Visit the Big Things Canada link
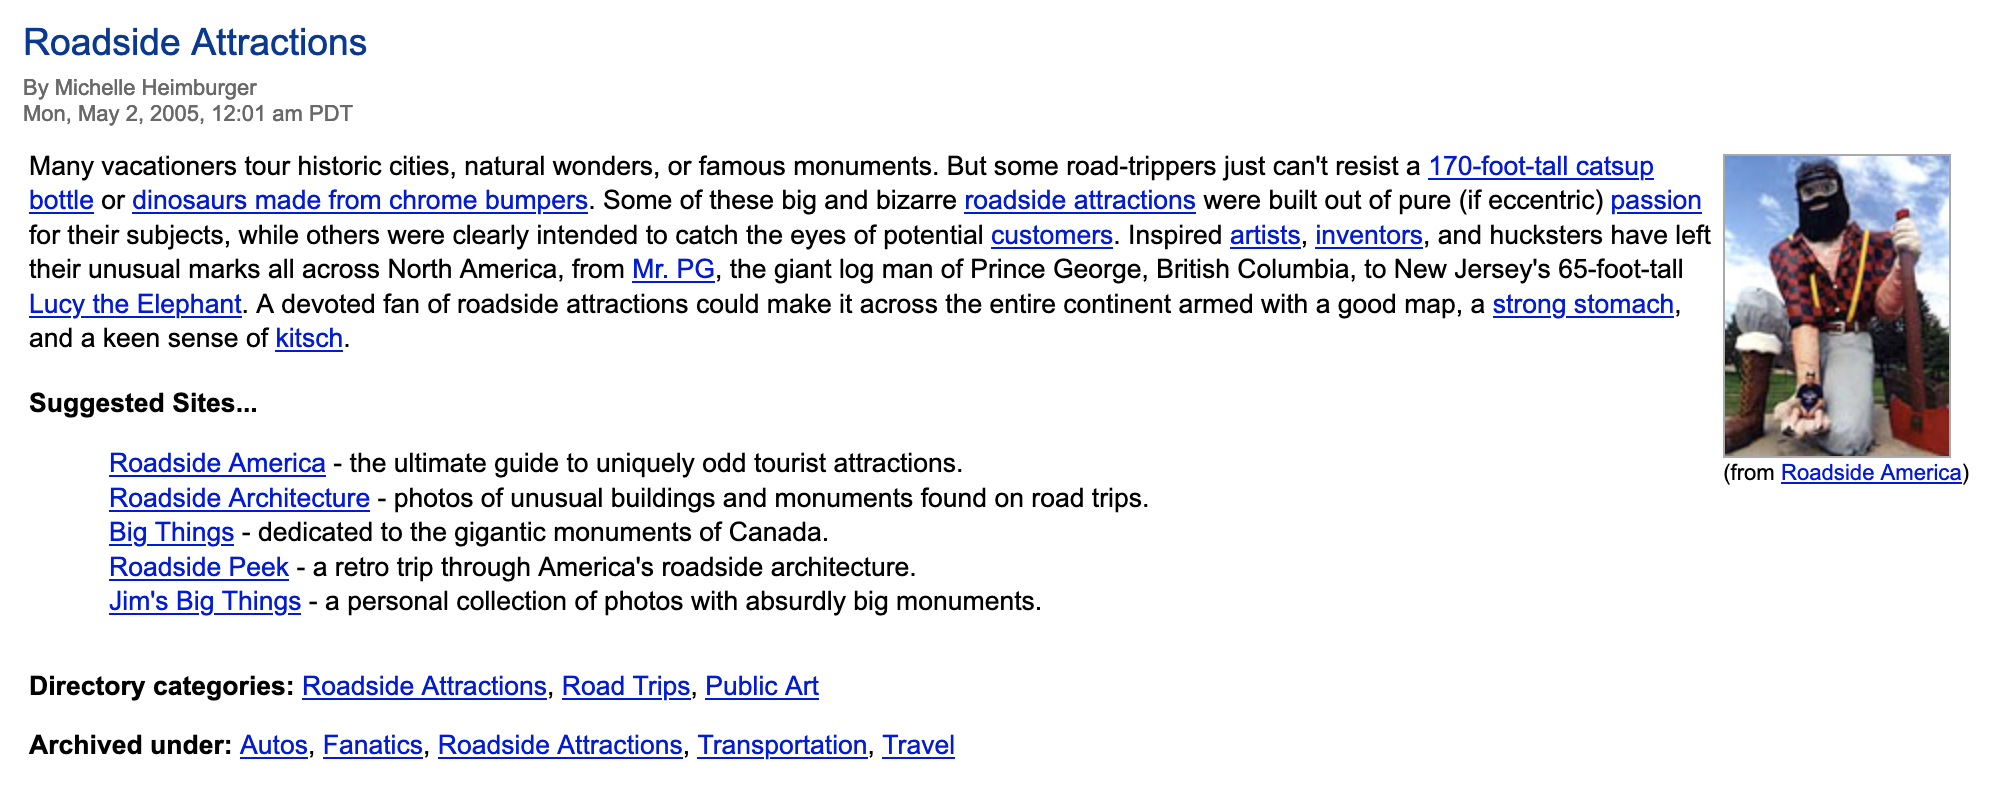This screenshot has width=1997, height=790. [x=171, y=532]
